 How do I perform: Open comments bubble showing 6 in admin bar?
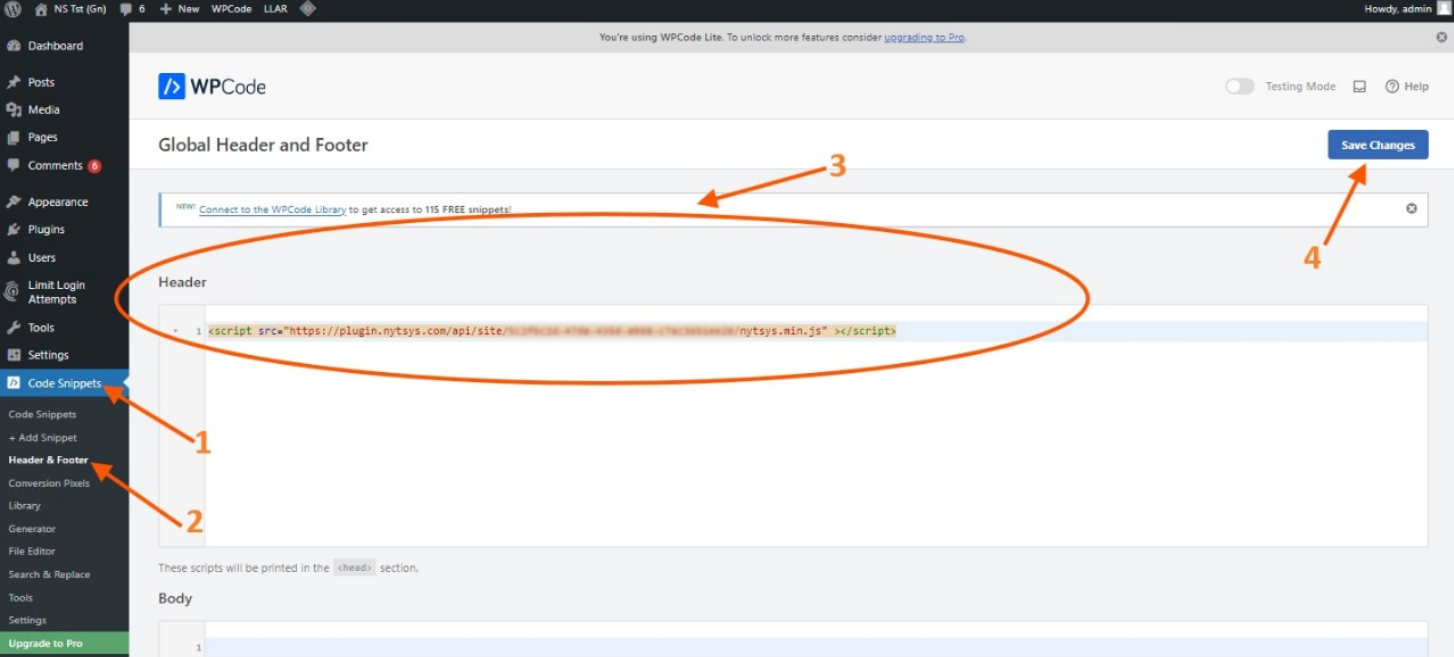click(132, 9)
